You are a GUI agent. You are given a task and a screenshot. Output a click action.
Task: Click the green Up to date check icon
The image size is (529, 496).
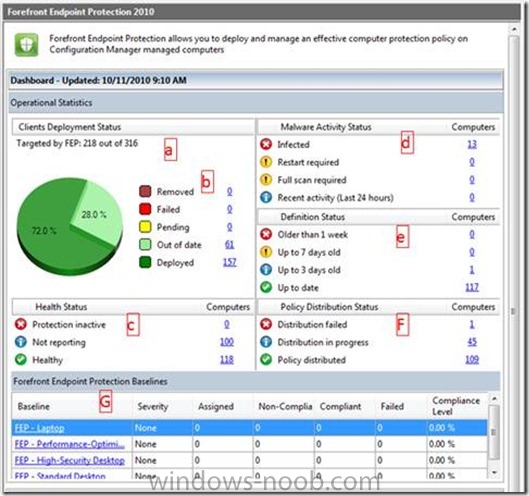click(266, 287)
